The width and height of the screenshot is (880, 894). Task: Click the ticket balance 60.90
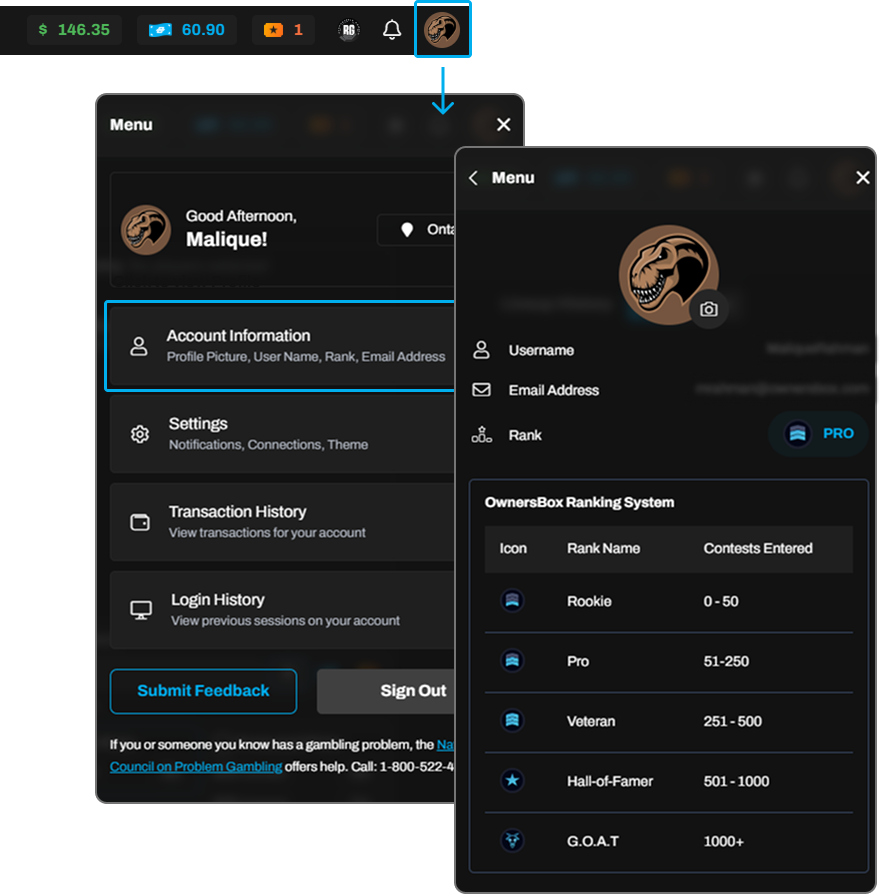pyautogui.click(x=186, y=30)
